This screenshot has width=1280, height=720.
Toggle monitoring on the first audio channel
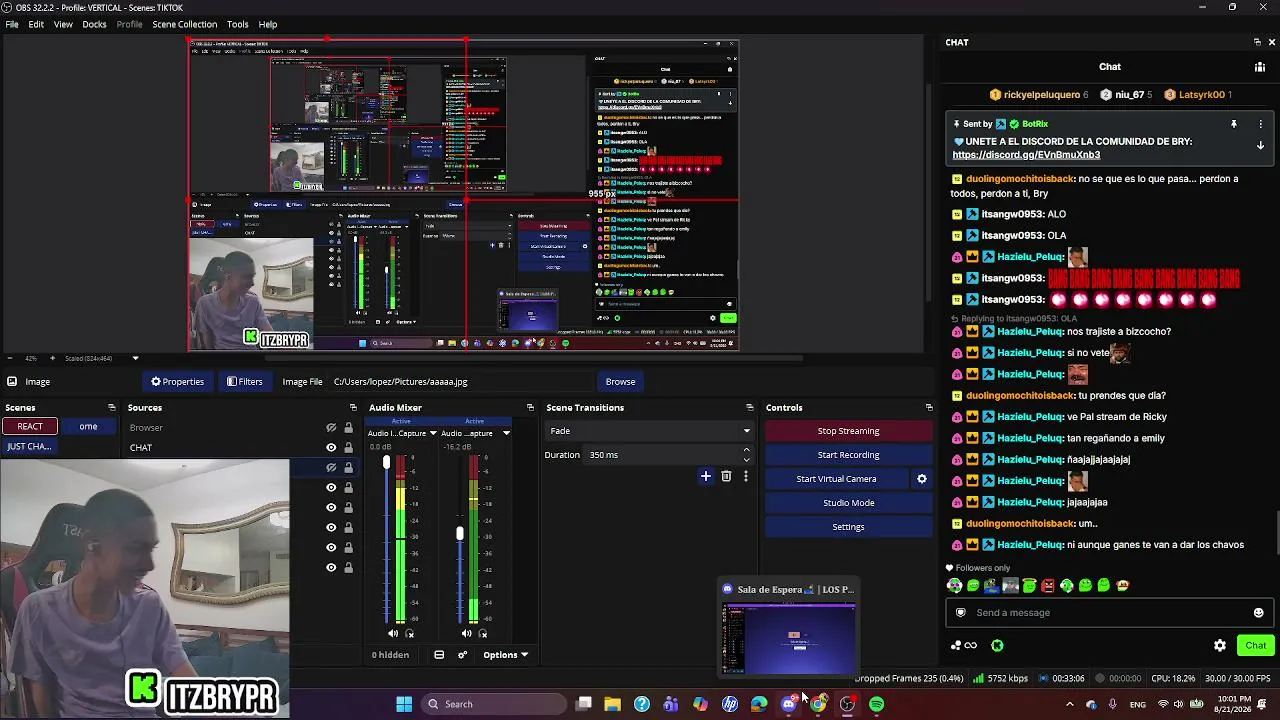click(x=409, y=633)
